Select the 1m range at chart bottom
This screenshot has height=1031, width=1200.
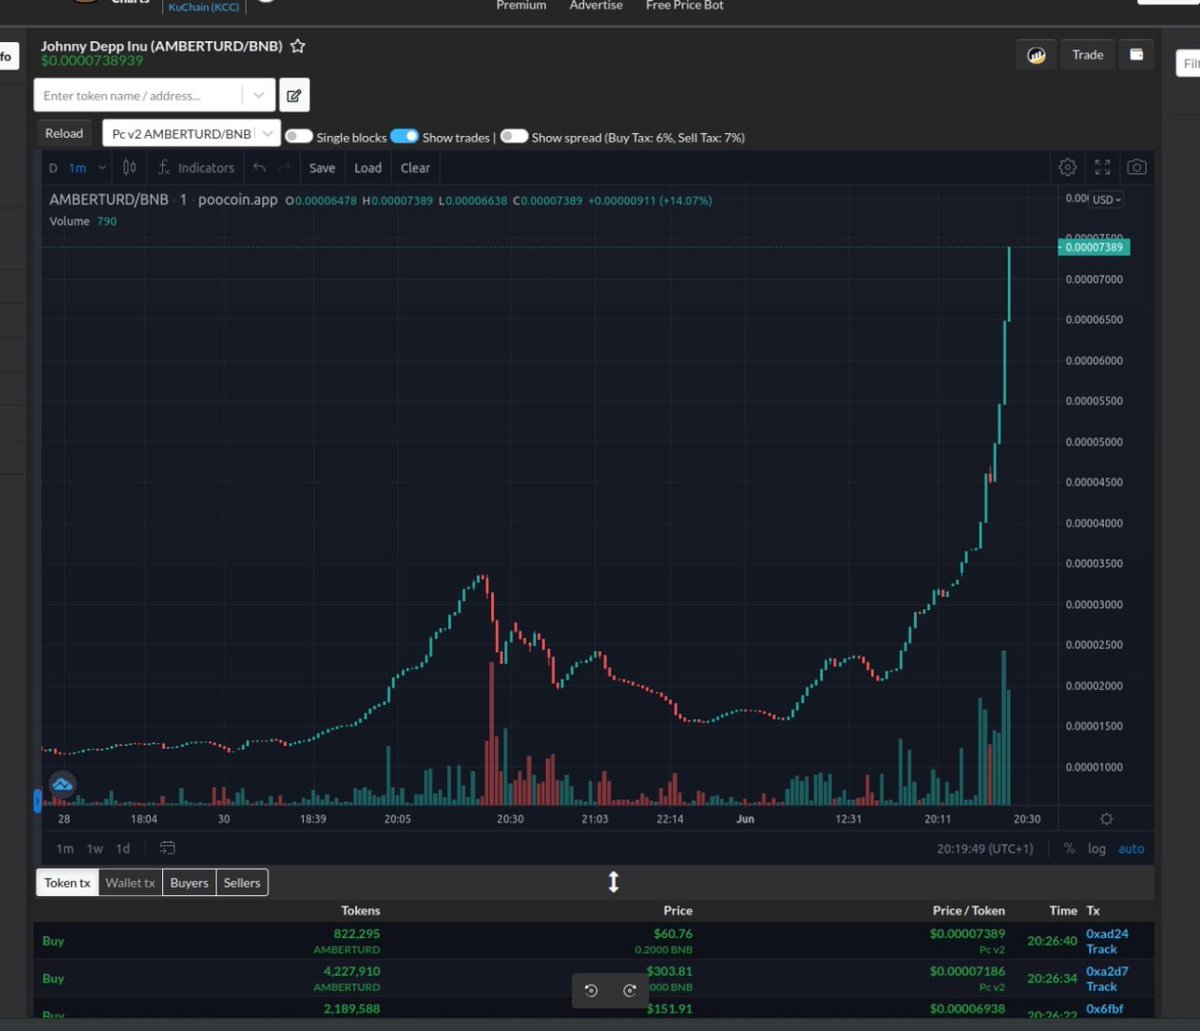65,849
